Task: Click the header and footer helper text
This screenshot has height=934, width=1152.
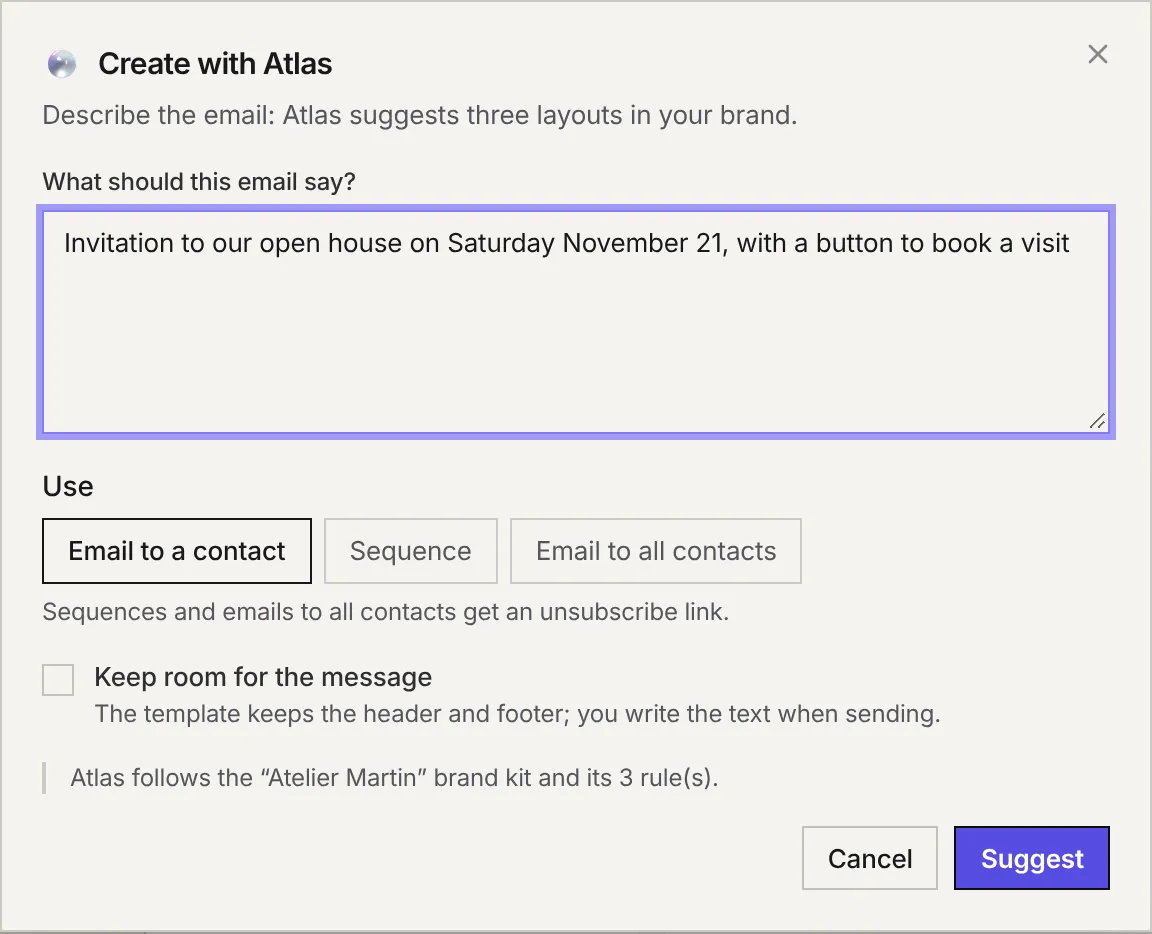Action: (x=517, y=714)
